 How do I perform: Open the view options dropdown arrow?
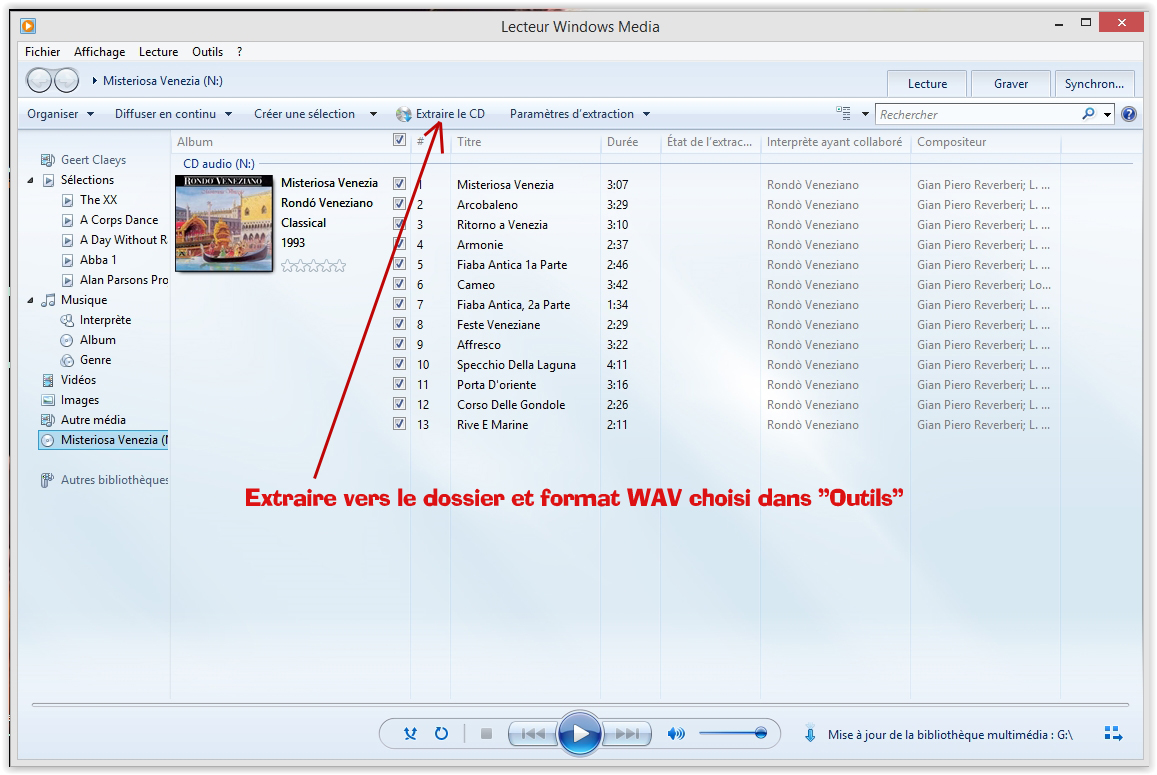pyautogui.click(x=865, y=114)
